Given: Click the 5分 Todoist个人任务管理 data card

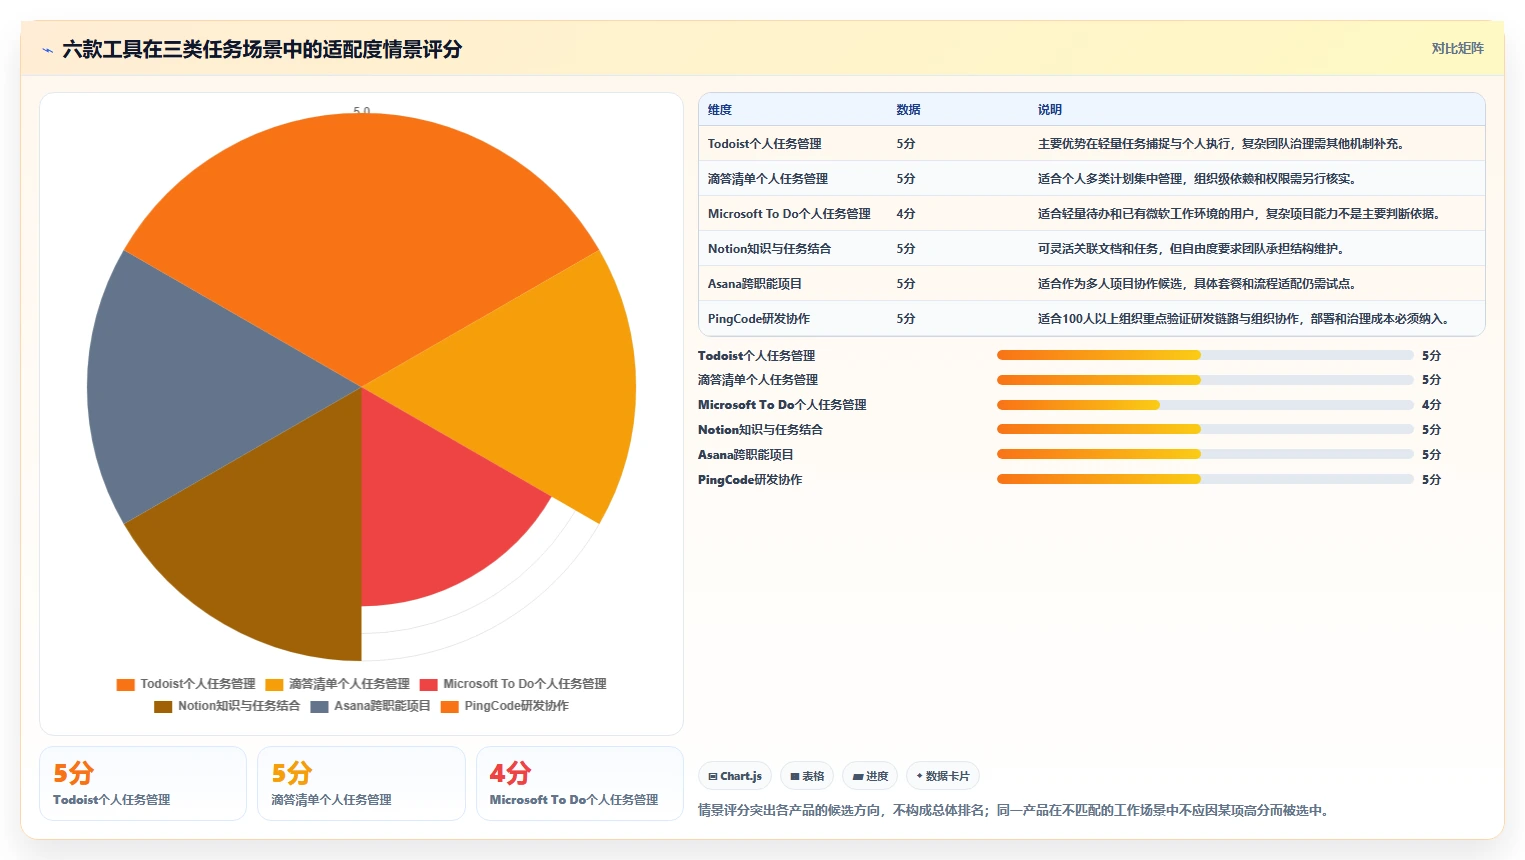Looking at the screenshot, I should [143, 783].
